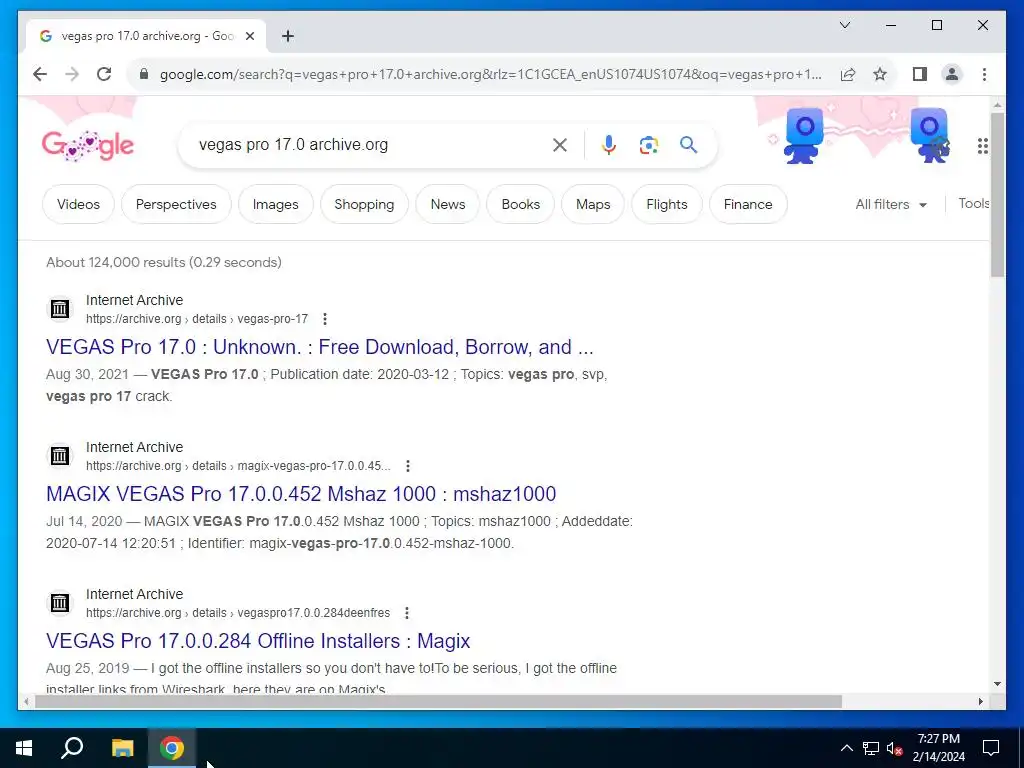
Task: Open the Google apps grid icon
Action: click(x=982, y=146)
